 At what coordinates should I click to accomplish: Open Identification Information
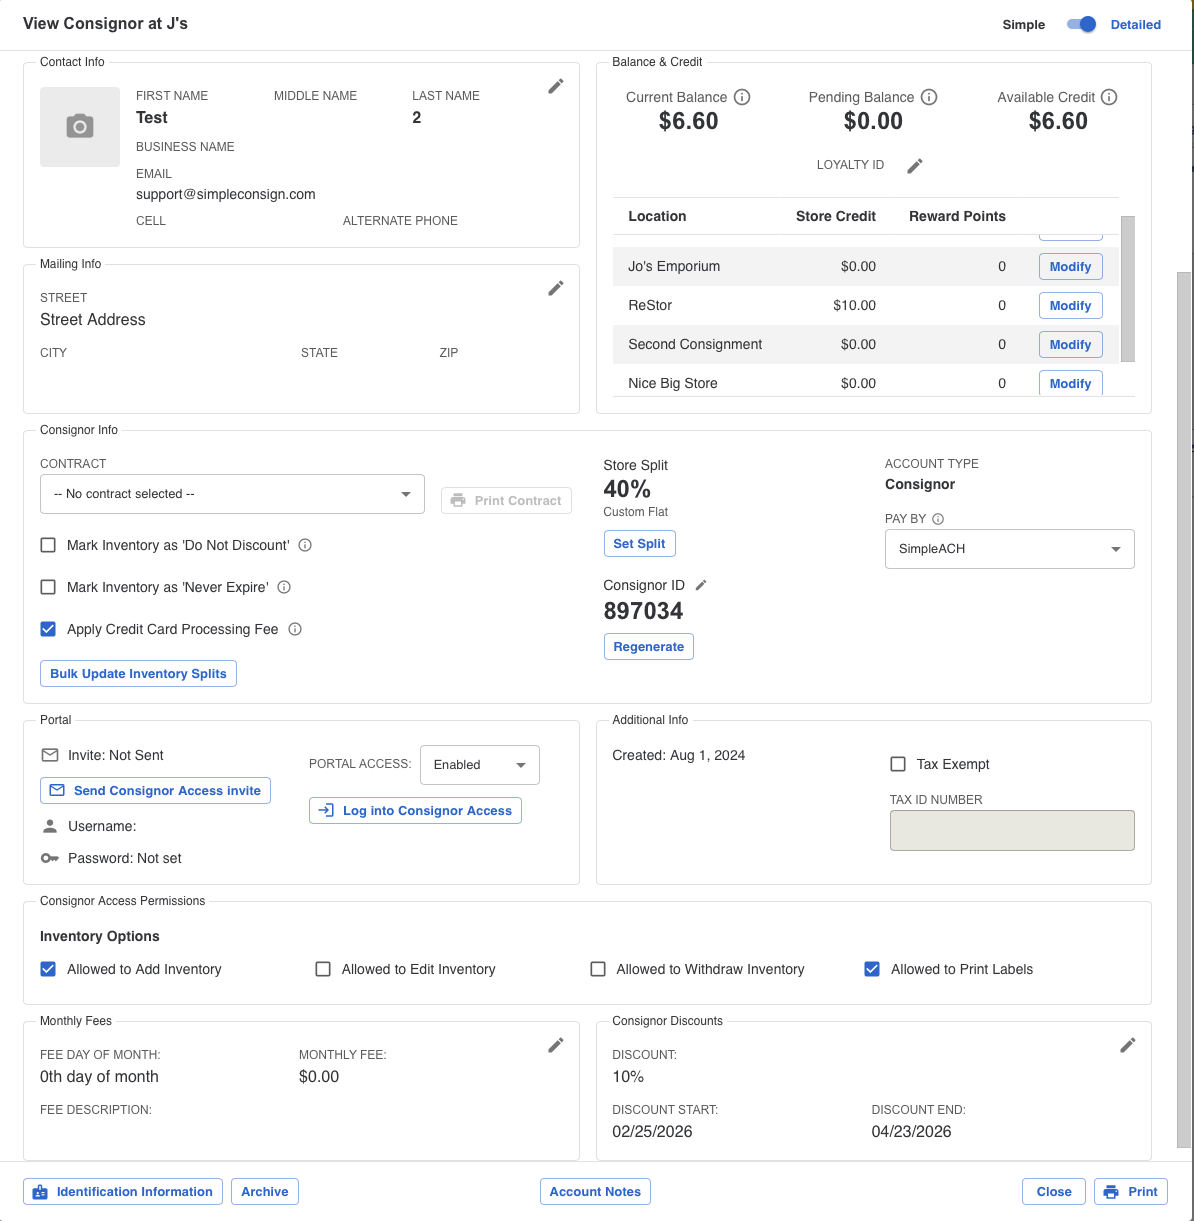click(x=123, y=1191)
